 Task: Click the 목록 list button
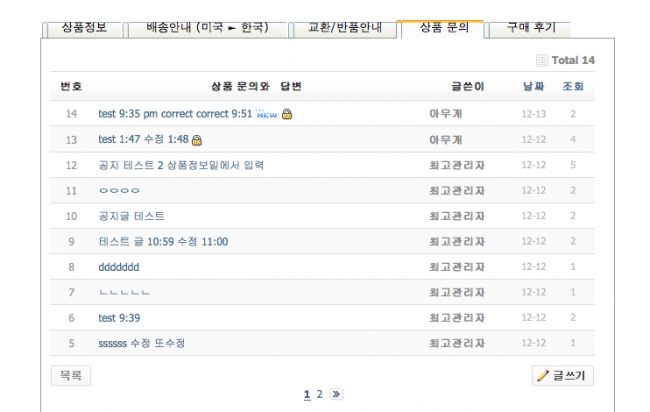point(71,376)
